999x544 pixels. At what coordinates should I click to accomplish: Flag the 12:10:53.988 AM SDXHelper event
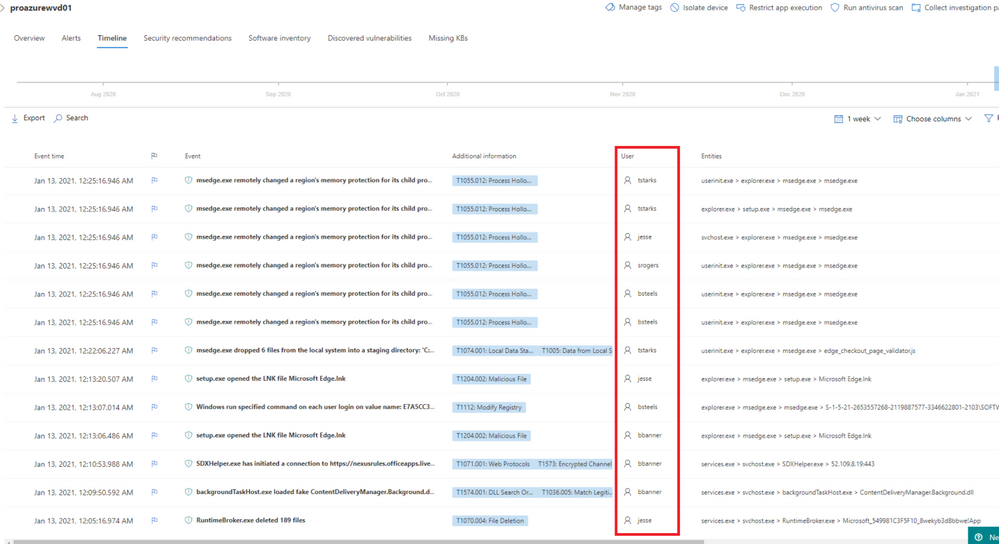click(154, 464)
